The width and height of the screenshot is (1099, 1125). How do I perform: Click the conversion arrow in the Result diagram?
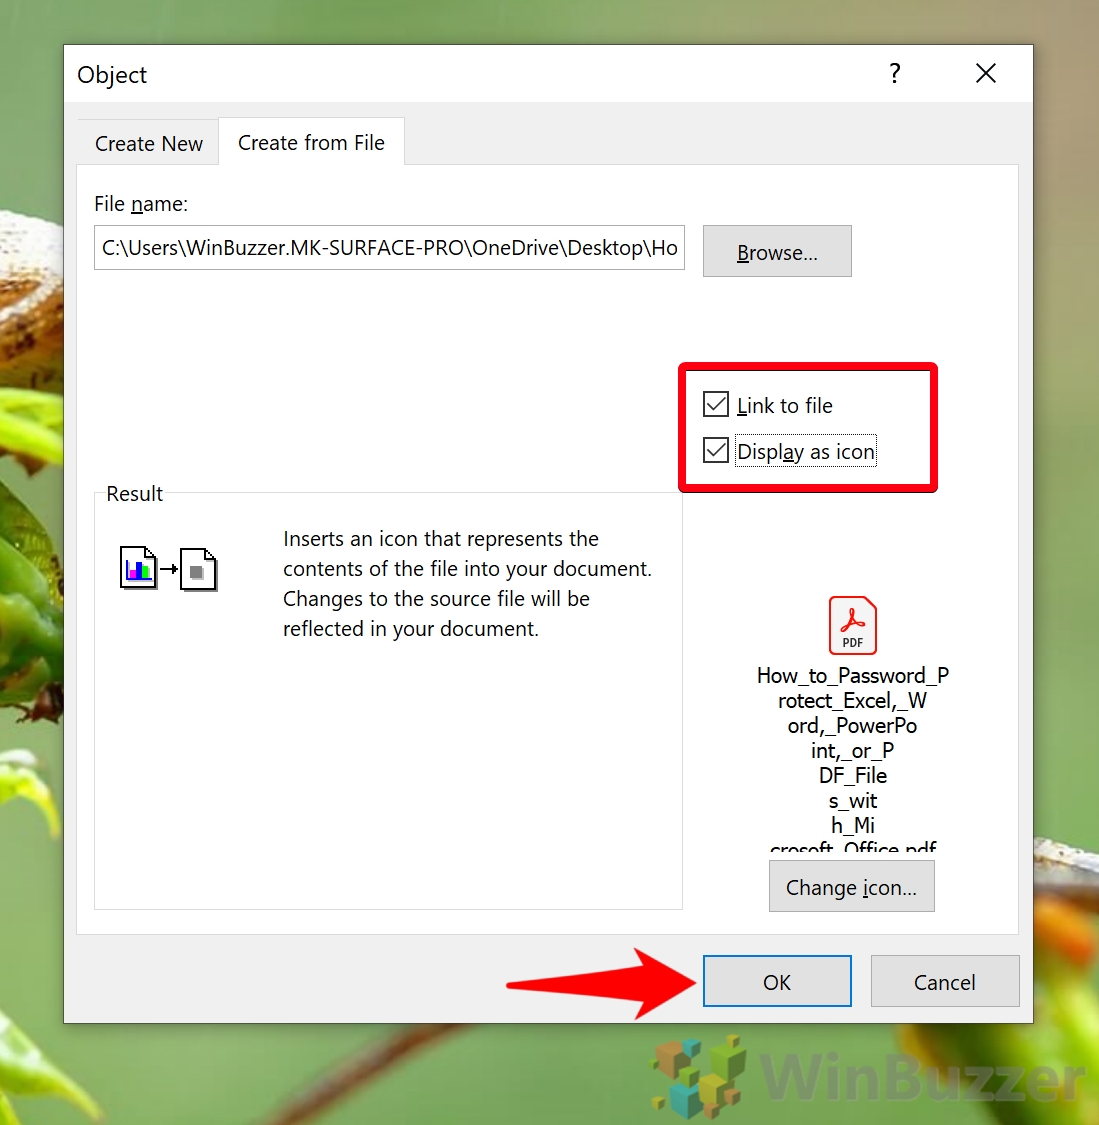(x=165, y=570)
